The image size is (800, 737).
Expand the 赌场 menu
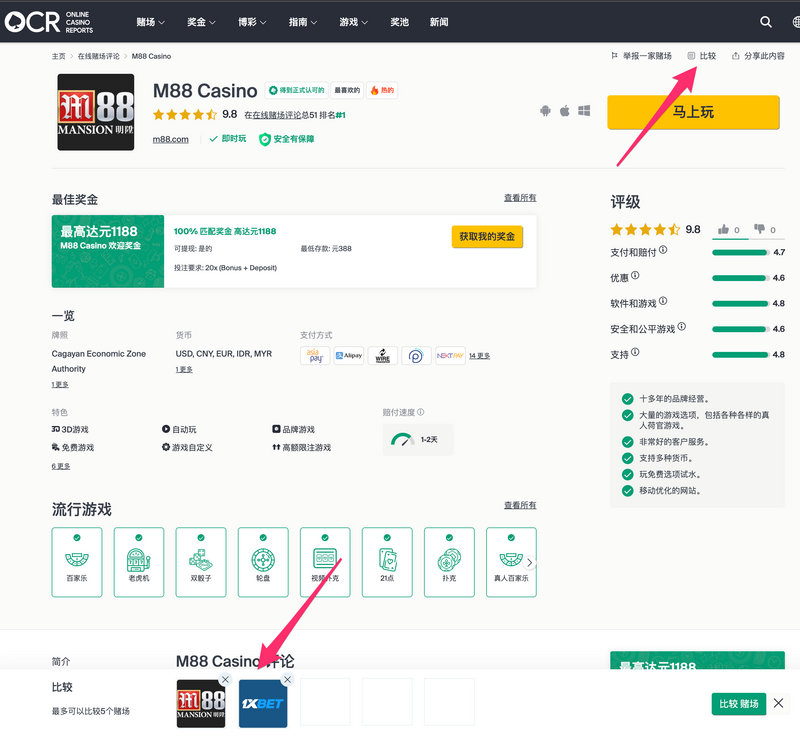(151, 22)
